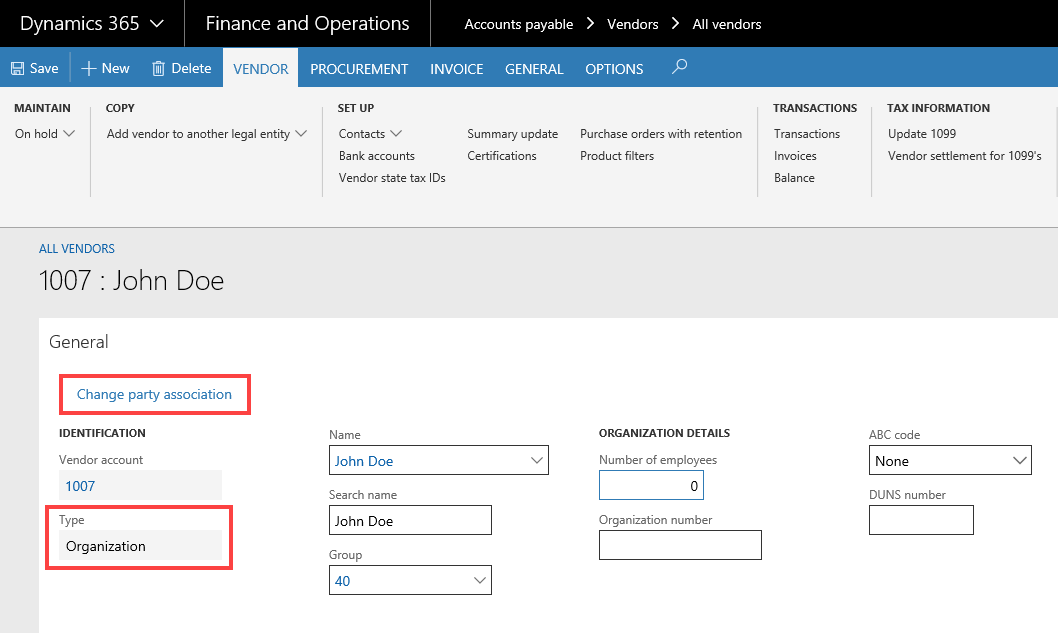The width and height of the screenshot is (1058, 633).
Task: Click Vendor settlement for 1099's
Action: pos(964,156)
